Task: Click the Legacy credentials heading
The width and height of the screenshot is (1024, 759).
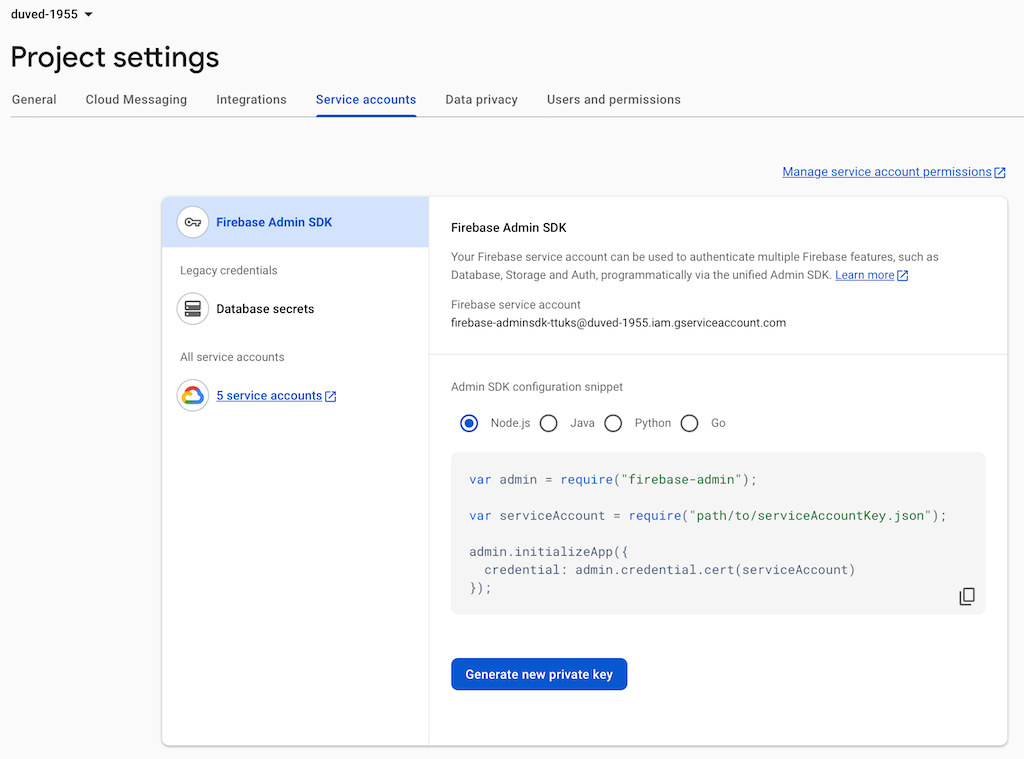Action: (x=229, y=270)
